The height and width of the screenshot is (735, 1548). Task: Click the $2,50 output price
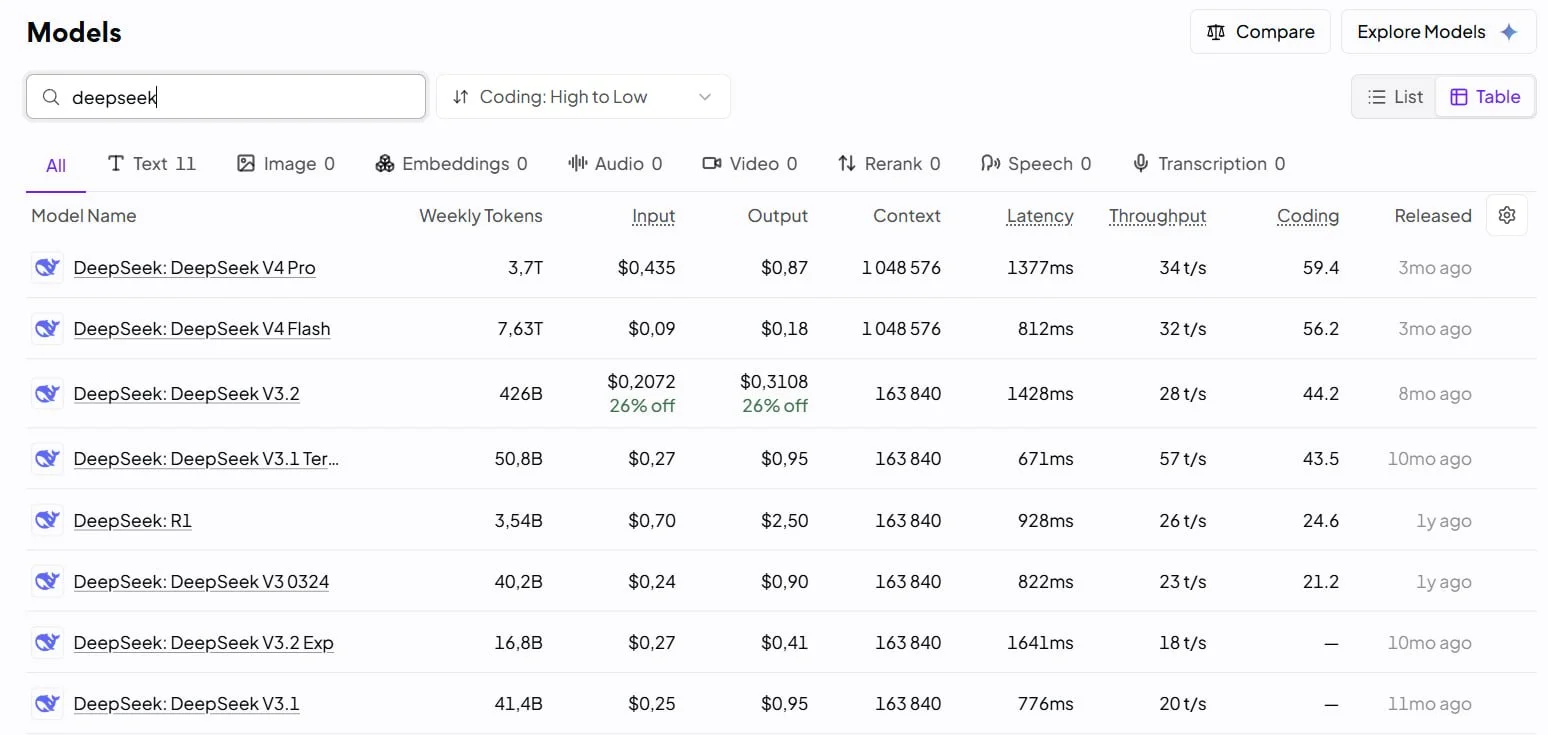[x=784, y=521]
